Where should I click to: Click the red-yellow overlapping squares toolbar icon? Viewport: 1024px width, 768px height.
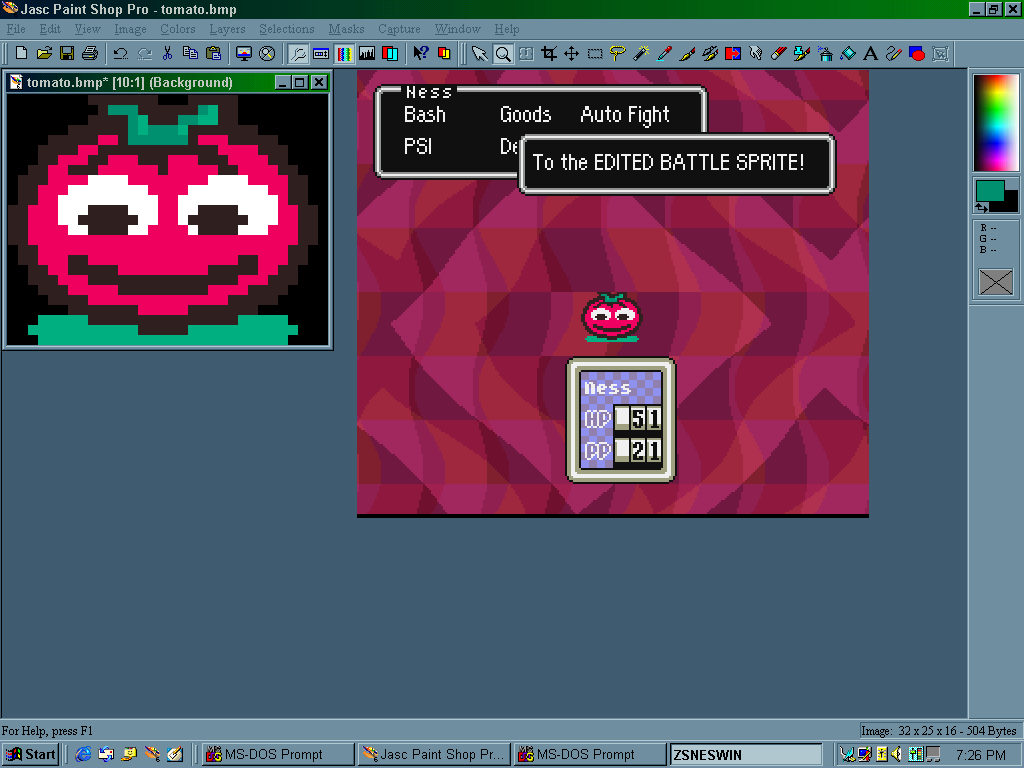point(444,53)
